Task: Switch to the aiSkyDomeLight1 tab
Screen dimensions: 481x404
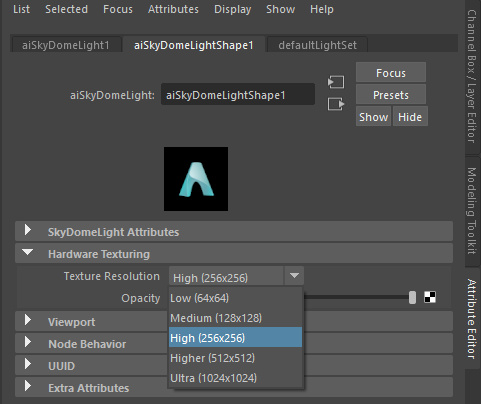Action: [x=66, y=45]
